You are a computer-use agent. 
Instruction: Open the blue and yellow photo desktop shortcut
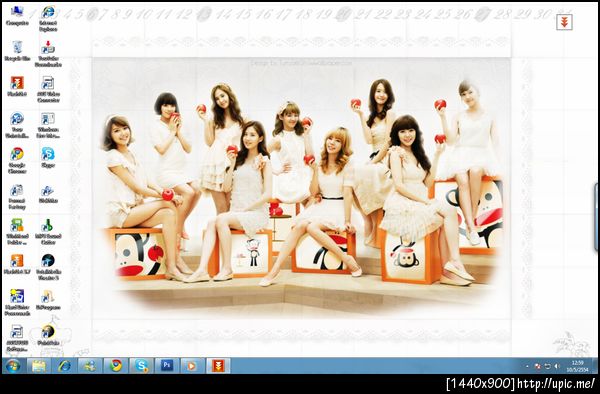click(x=17, y=302)
